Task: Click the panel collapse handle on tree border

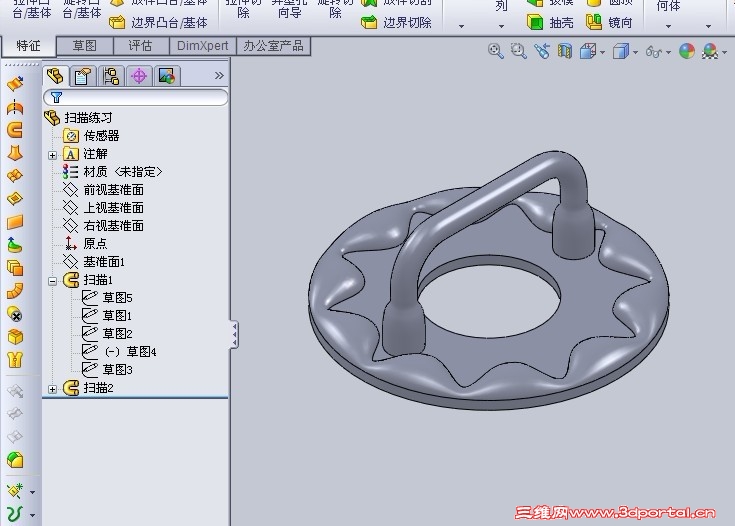Action: coord(234,335)
